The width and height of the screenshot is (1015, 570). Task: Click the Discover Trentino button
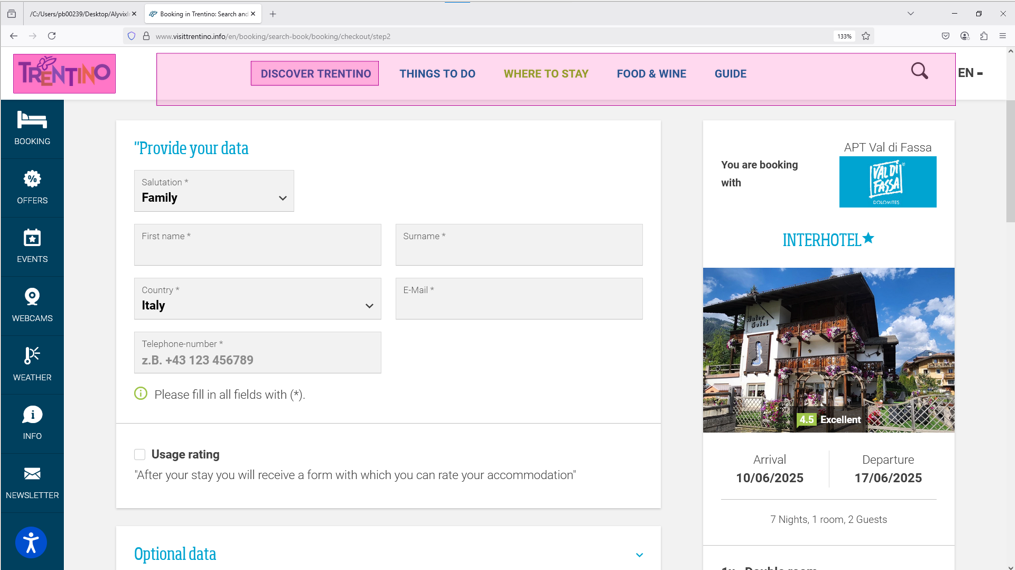pos(315,73)
